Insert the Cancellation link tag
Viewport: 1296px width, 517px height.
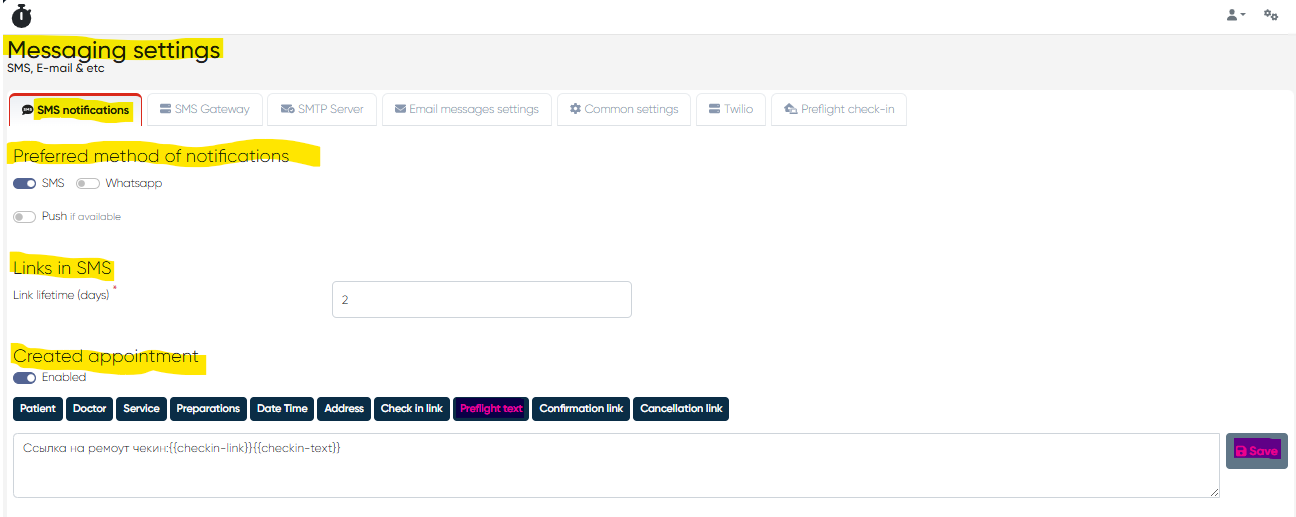[680, 409]
